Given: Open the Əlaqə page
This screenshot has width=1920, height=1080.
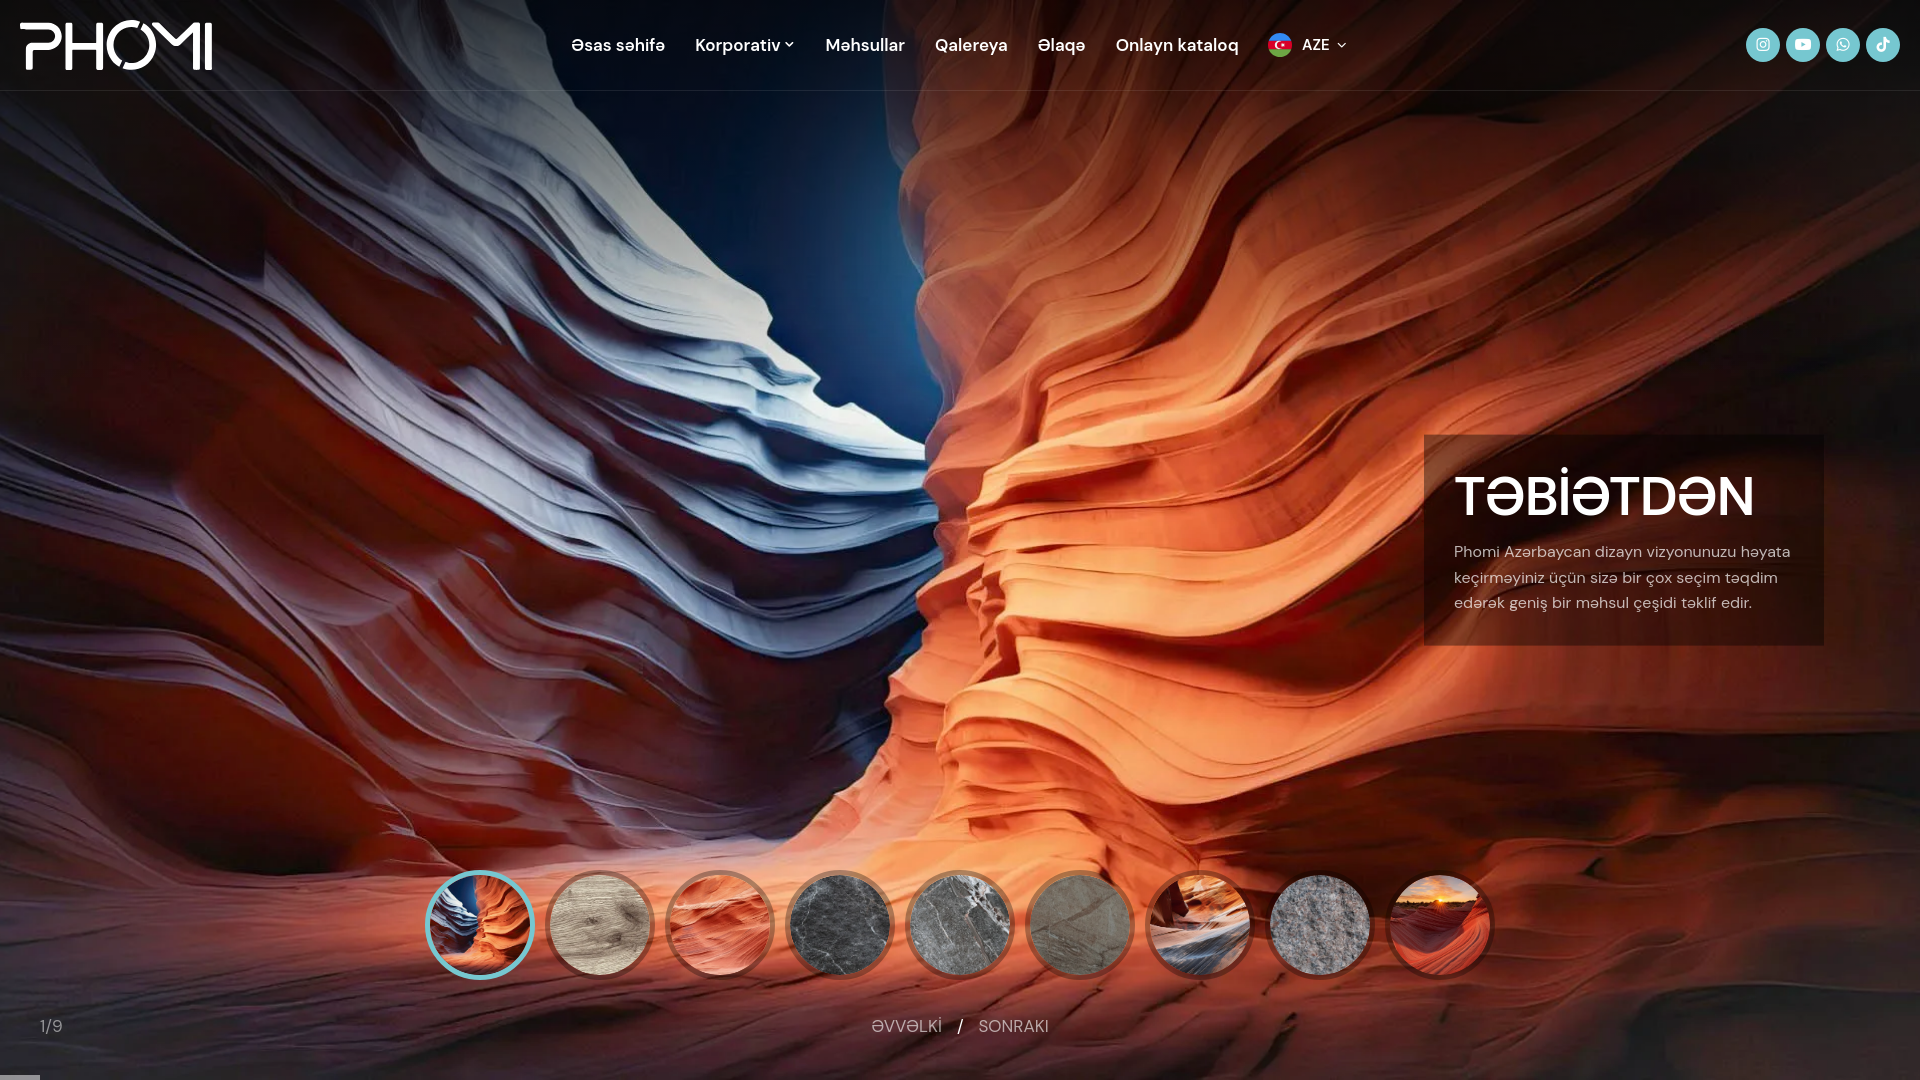Looking at the screenshot, I should click(1061, 45).
